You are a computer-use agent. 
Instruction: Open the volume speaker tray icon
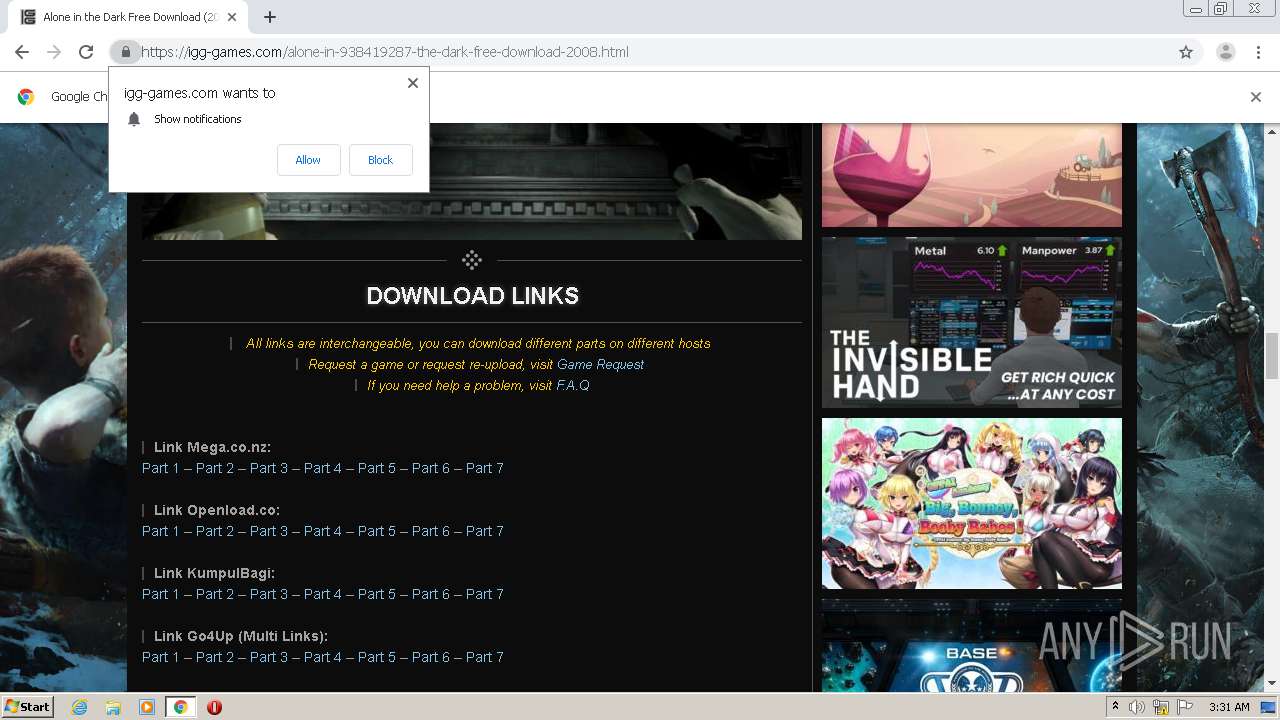[x=1137, y=707]
